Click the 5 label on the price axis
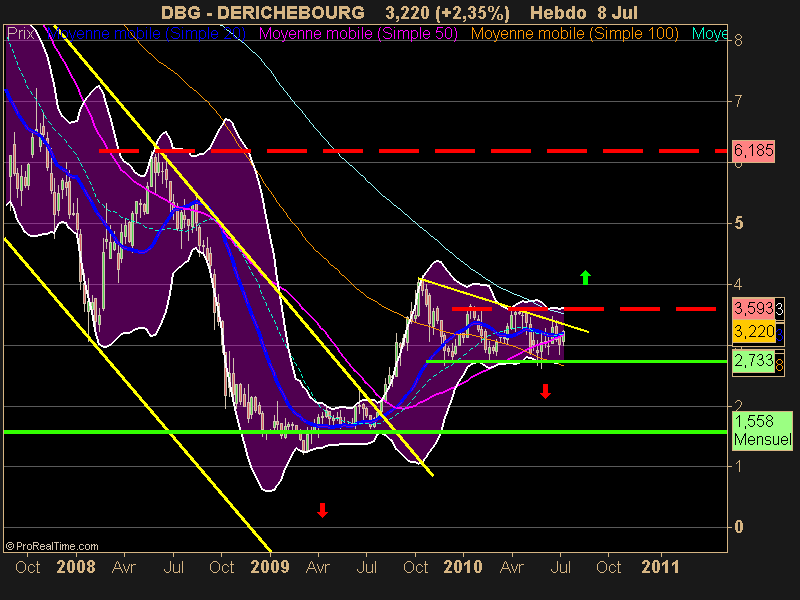The height and width of the screenshot is (600, 800). [x=738, y=223]
